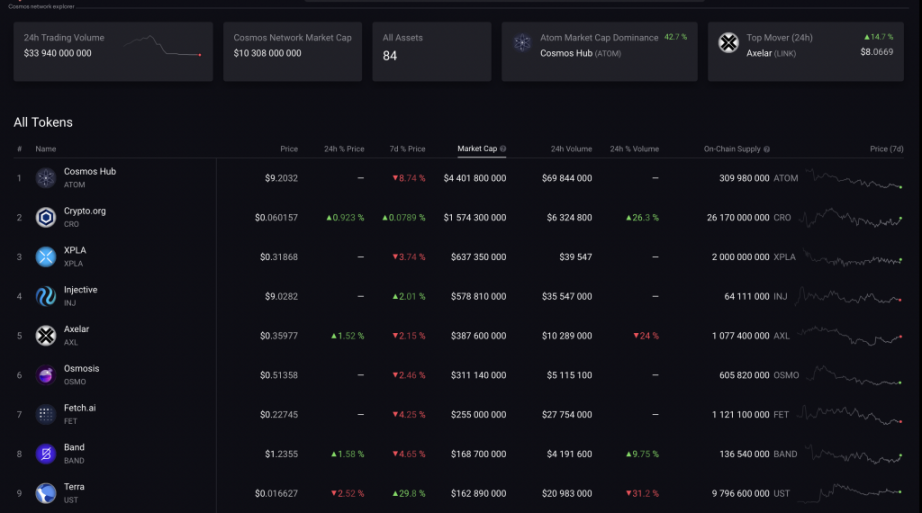The height and width of the screenshot is (513, 922).
Task: Open the Injective token name link
Action: tap(81, 290)
